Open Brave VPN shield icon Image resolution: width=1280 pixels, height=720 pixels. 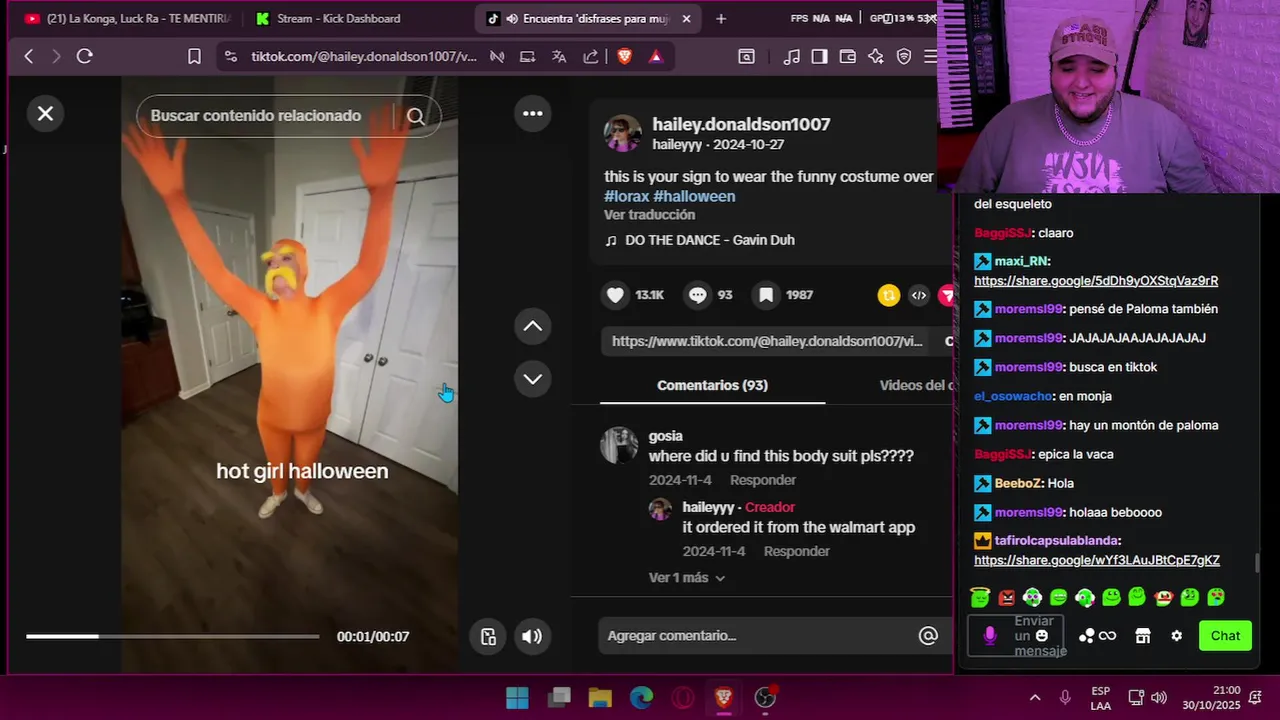[x=904, y=57]
